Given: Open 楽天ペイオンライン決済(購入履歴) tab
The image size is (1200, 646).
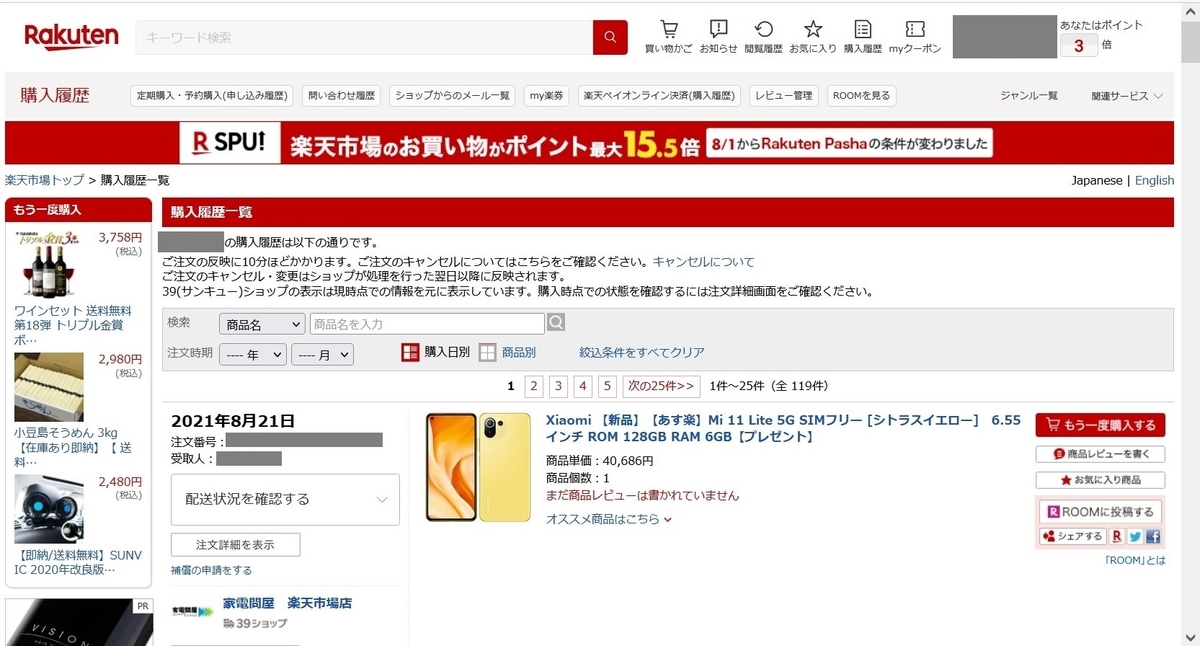Looking at the screenshot, I should pyautogui.click(x=660, y=96).
